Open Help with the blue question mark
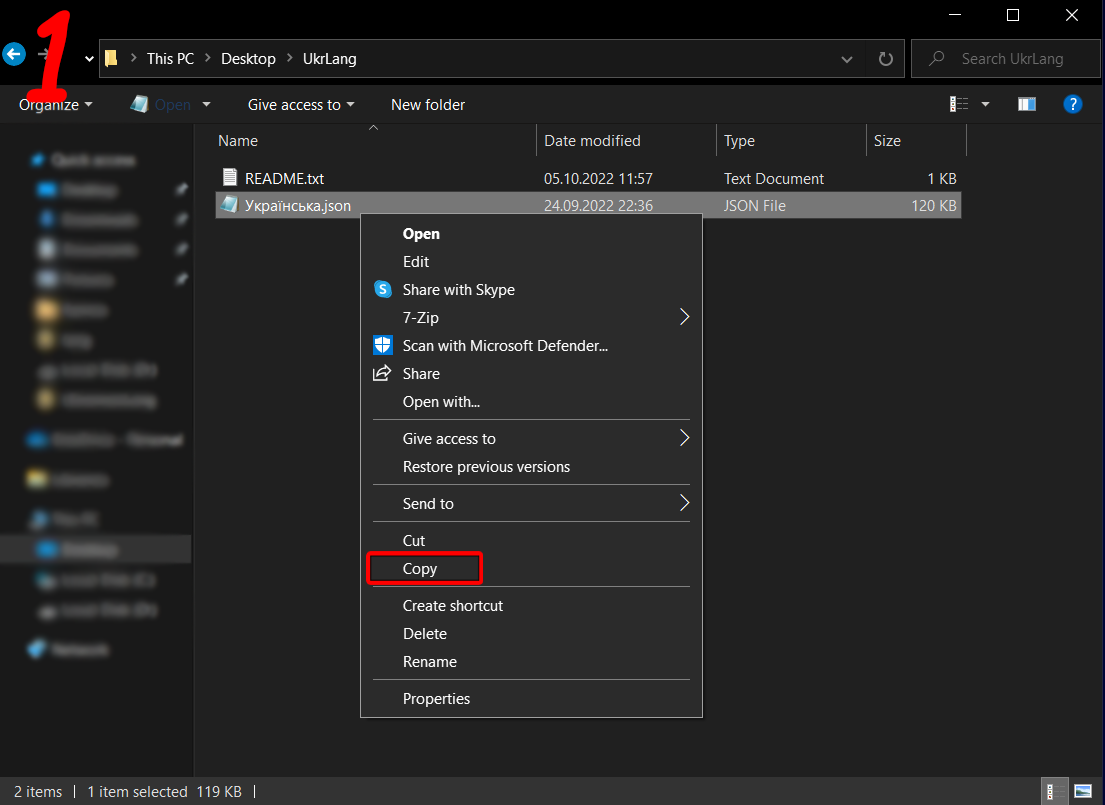Screen dimensions: 1105x805 (x=1073, y=104)
